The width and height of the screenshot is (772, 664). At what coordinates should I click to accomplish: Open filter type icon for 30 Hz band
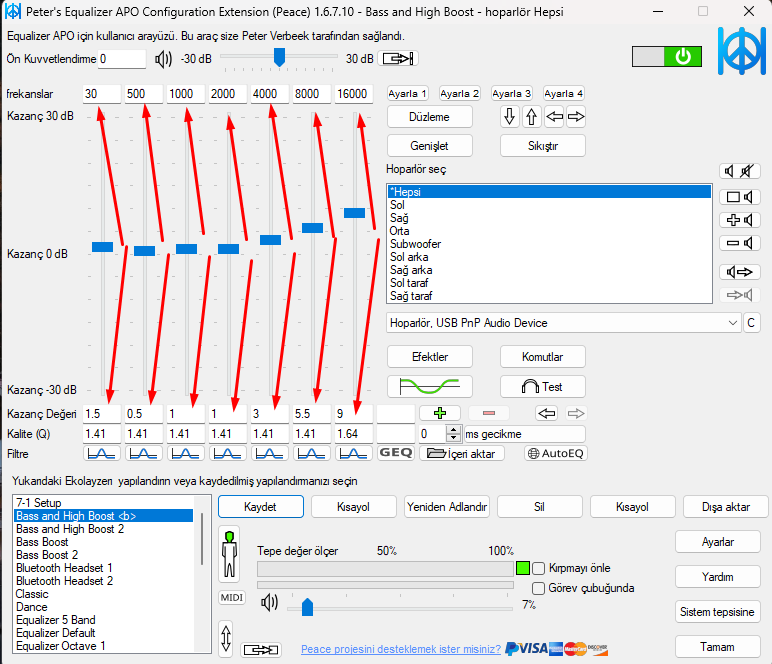coord(101,453)
